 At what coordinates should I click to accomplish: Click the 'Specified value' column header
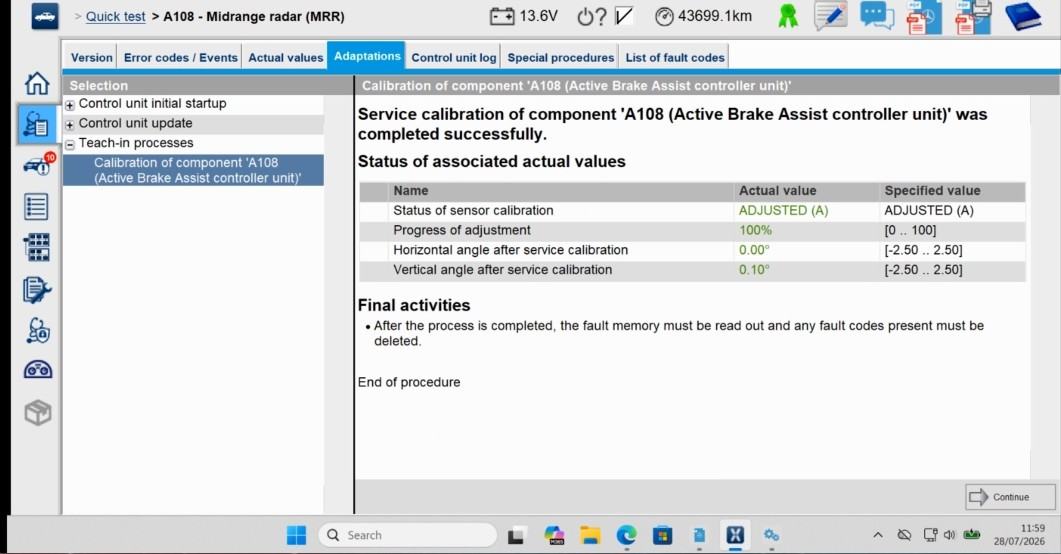[x=932, y=191]
